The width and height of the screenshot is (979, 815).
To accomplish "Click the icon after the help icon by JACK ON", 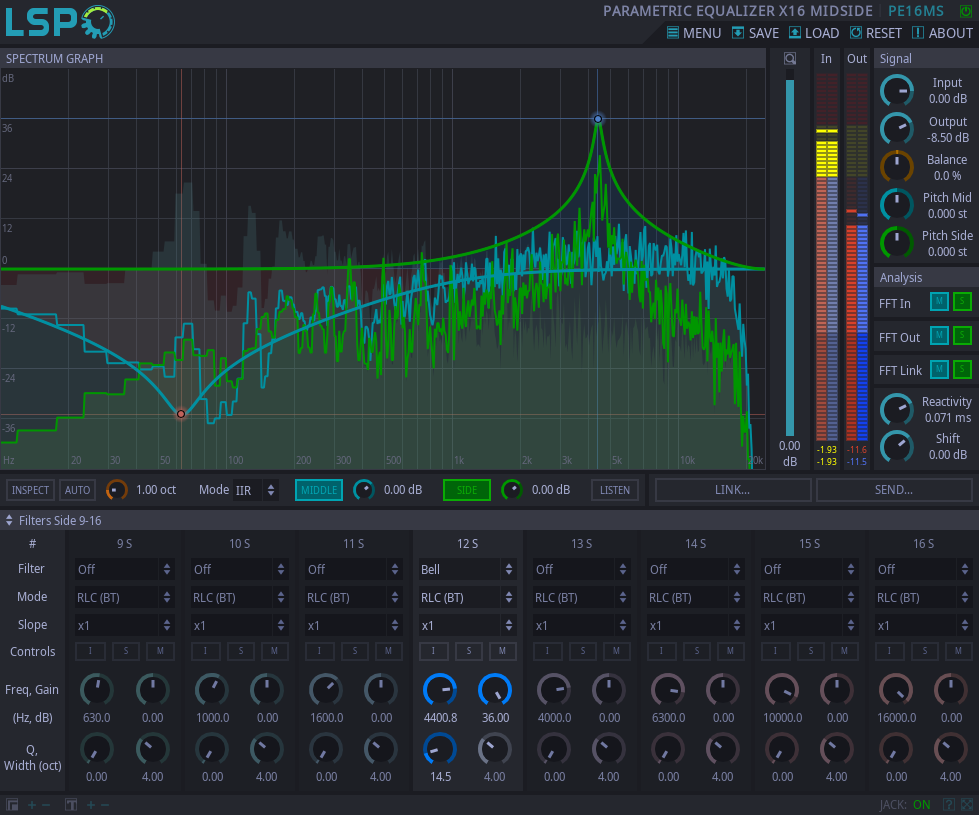I will pos(967,805).
